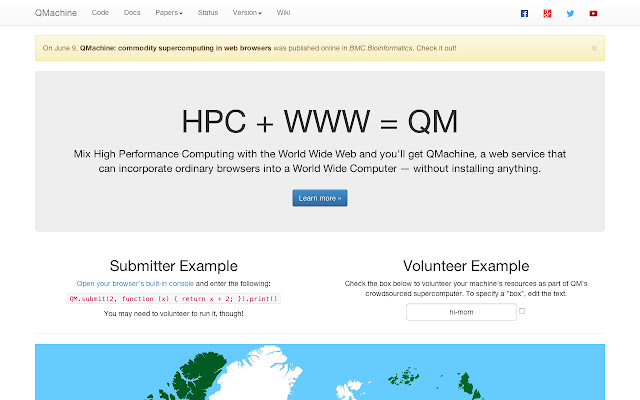Focus the hi-mom box name field

tap(461, 312)
